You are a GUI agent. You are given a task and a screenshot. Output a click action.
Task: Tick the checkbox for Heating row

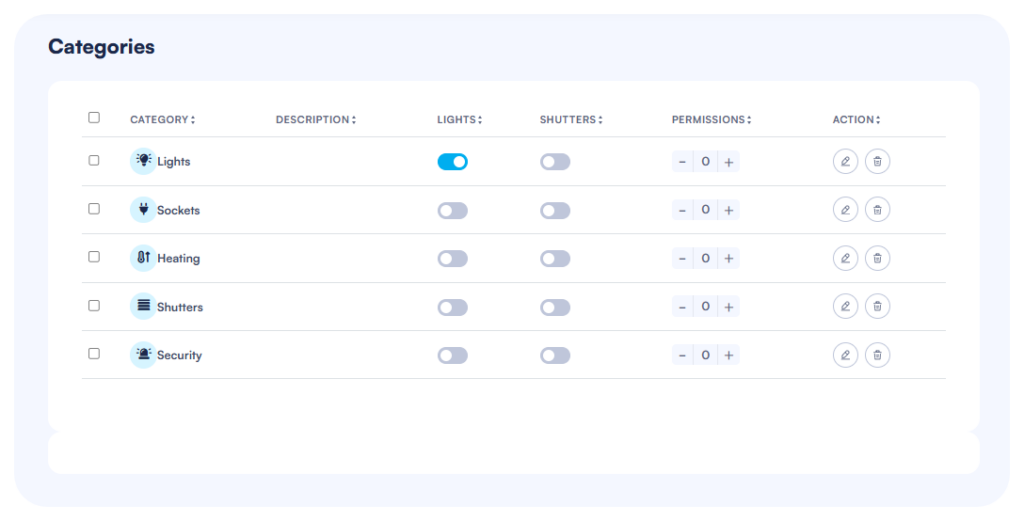click(x=94, y=257)
